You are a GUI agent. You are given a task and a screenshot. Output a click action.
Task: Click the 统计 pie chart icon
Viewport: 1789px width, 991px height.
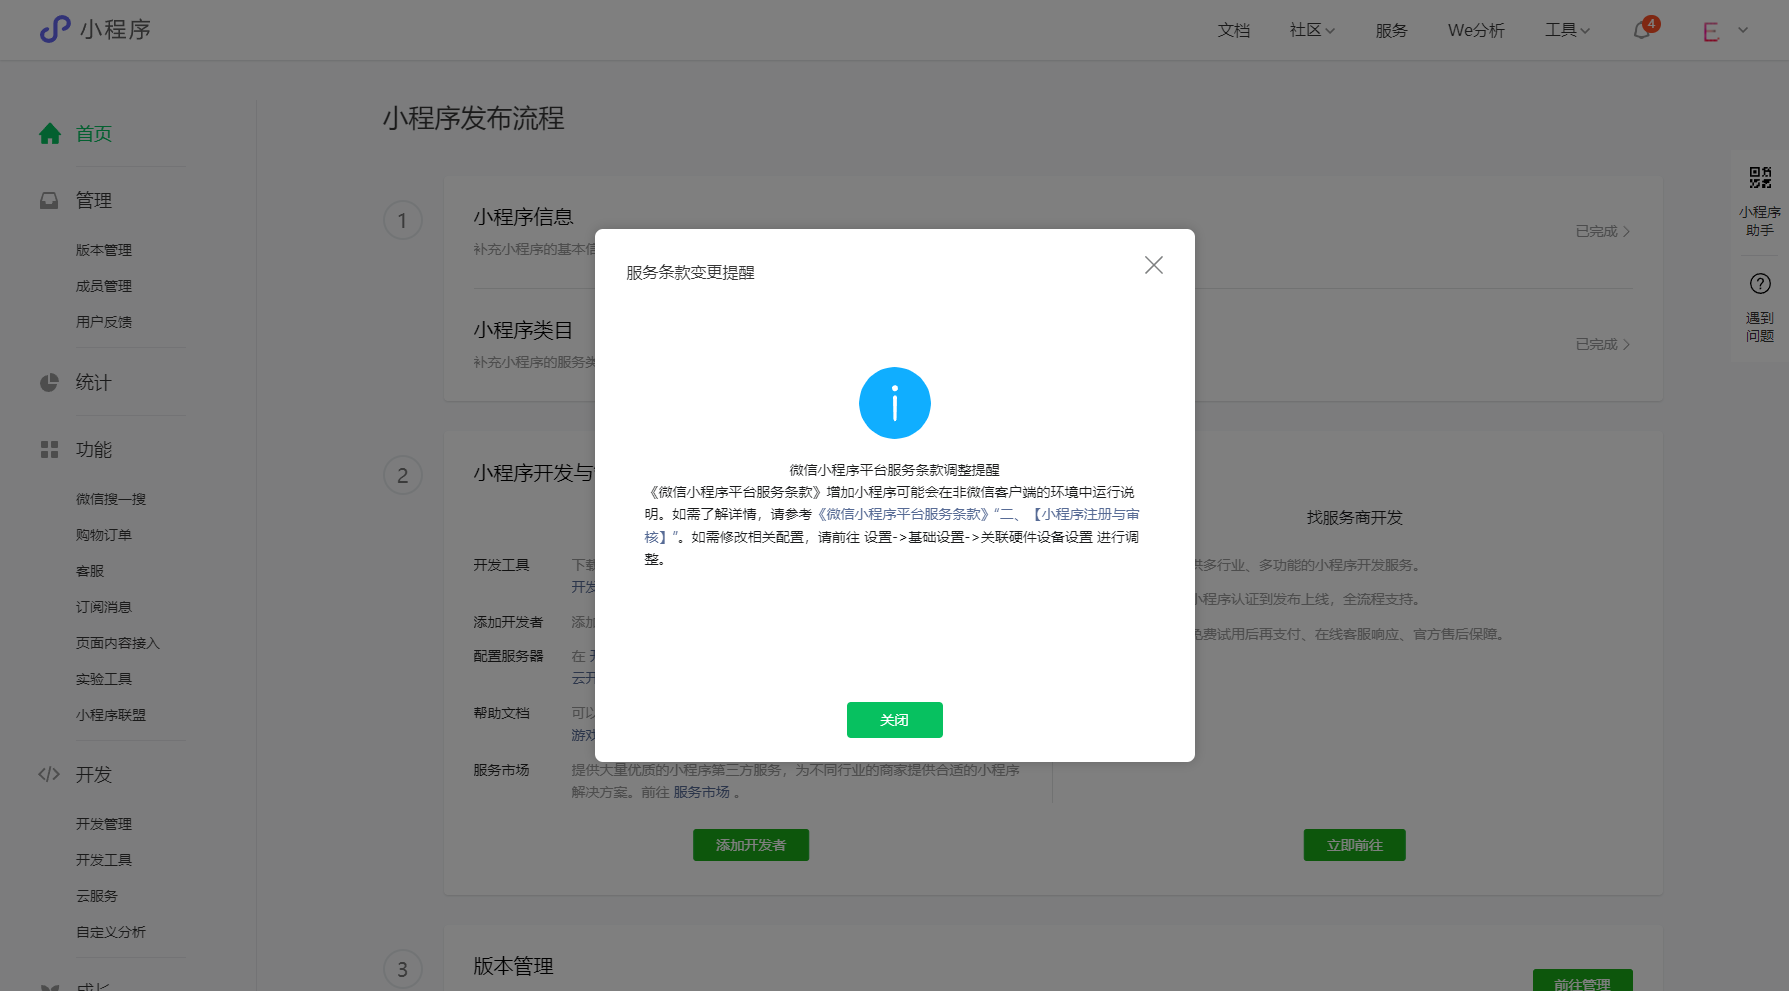click(x=49, y=382)
